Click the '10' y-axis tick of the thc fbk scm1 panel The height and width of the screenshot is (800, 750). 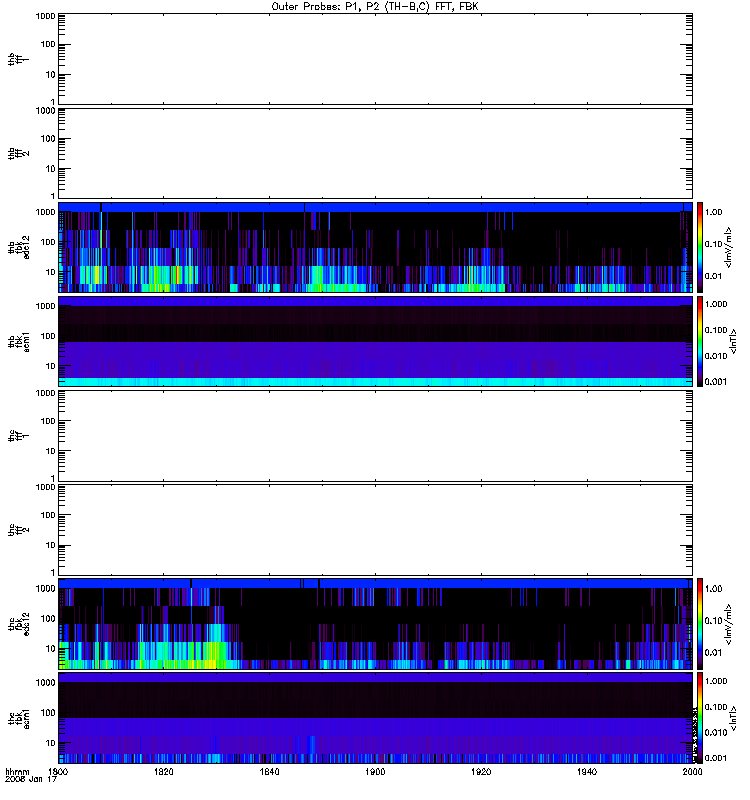point(51,743)
